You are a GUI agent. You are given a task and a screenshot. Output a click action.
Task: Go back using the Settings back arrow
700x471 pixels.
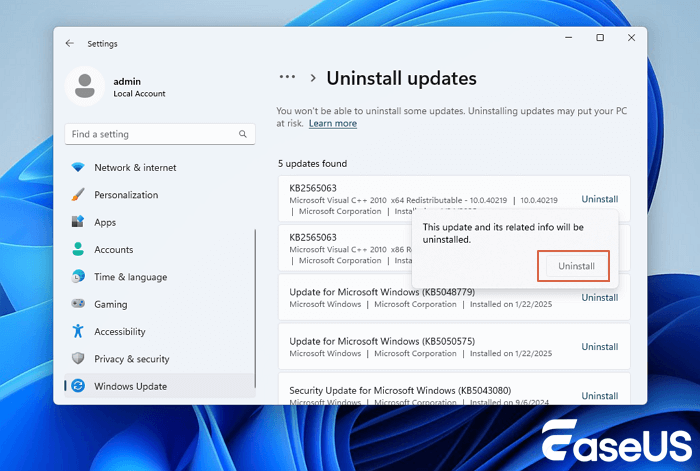[x=69, y=43]
